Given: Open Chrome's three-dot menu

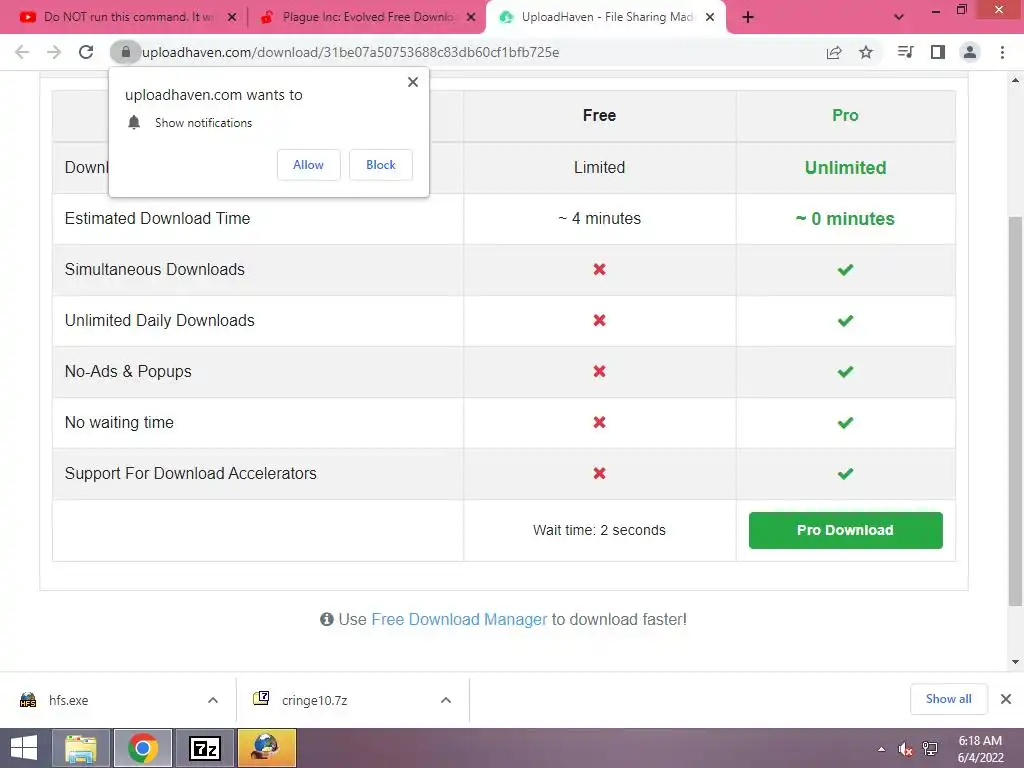Looking at the screenshot, I should coord(1002,52).
